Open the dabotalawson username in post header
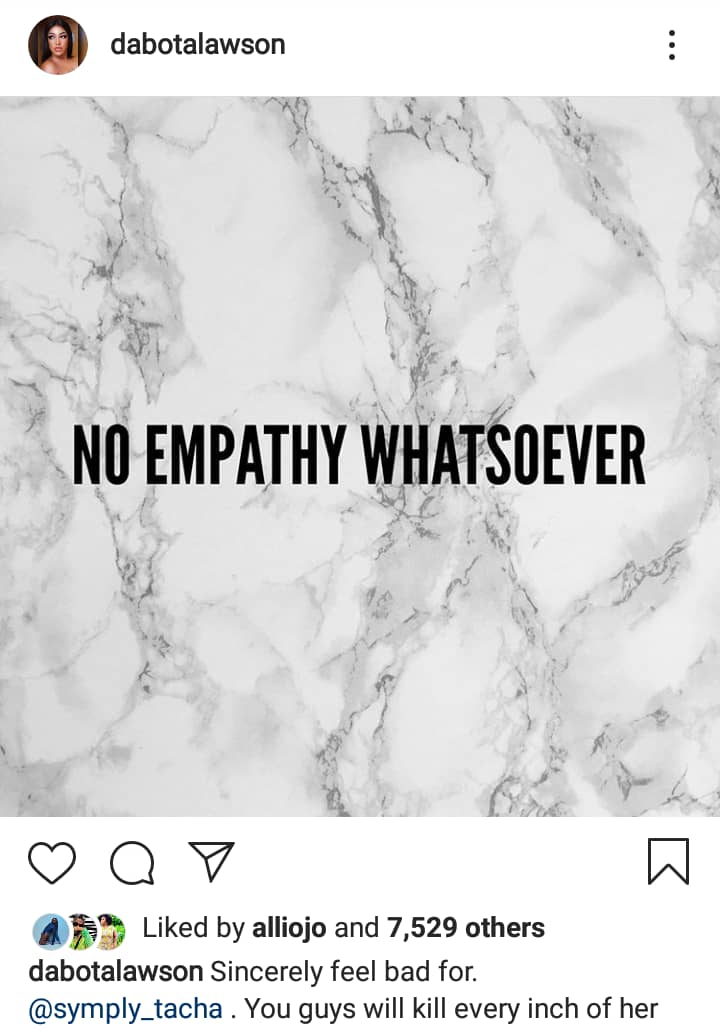This screenshot has width=720, height=1028. pos(197,45)
